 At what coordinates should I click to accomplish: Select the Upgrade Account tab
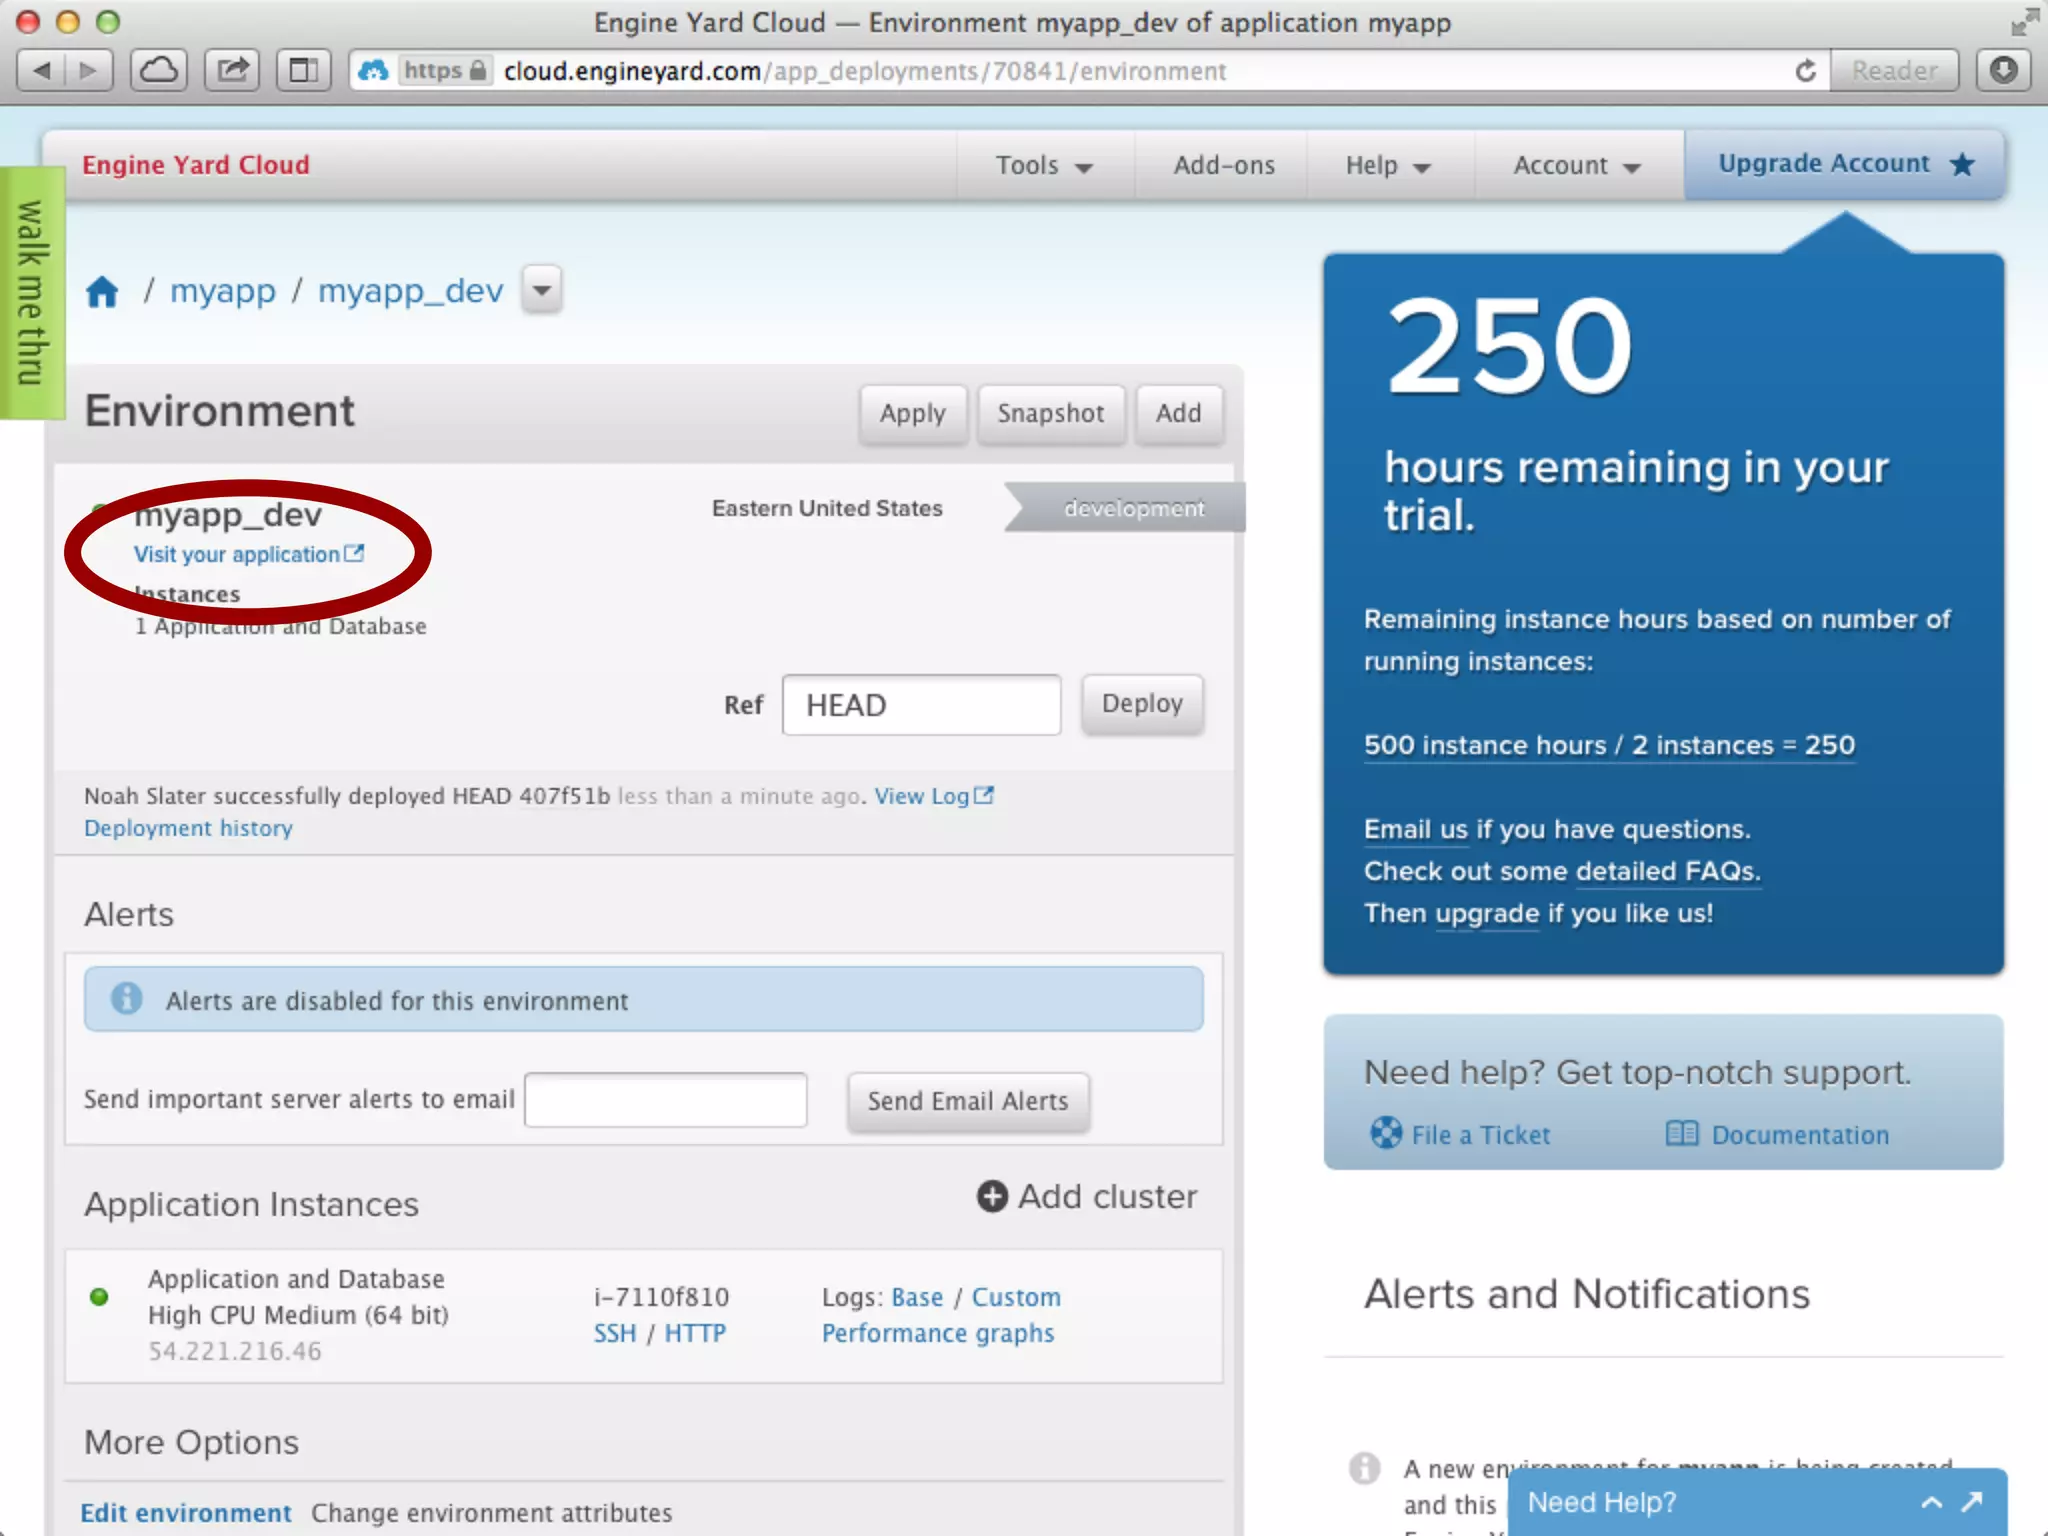click(x=1844, y=164)
